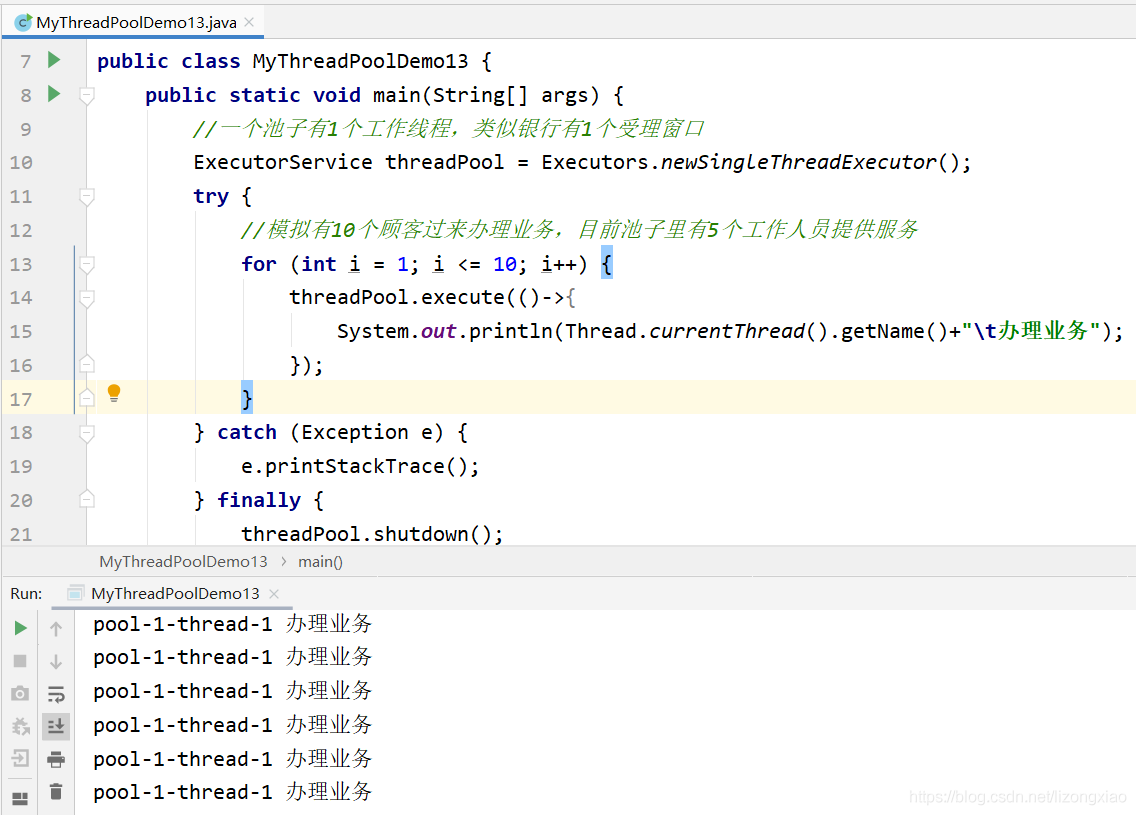
Task: Click the restore layout icon in the Run panel
Action: [20, 796]
